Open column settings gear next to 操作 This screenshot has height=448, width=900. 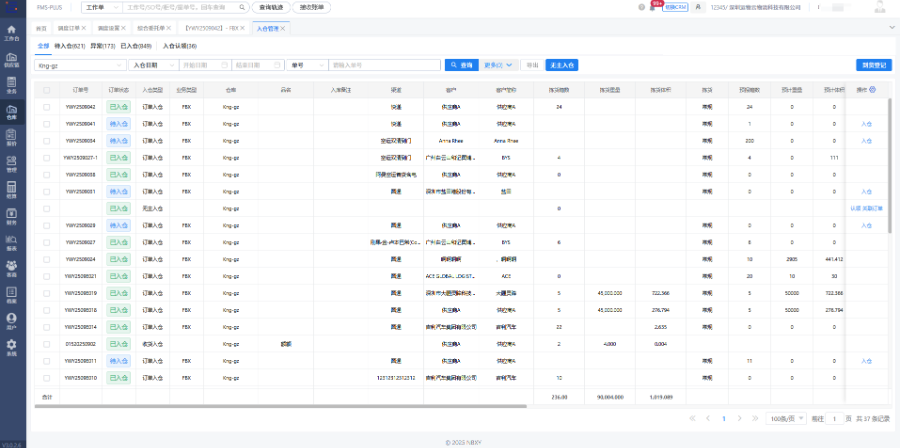(x=872, y=90)
